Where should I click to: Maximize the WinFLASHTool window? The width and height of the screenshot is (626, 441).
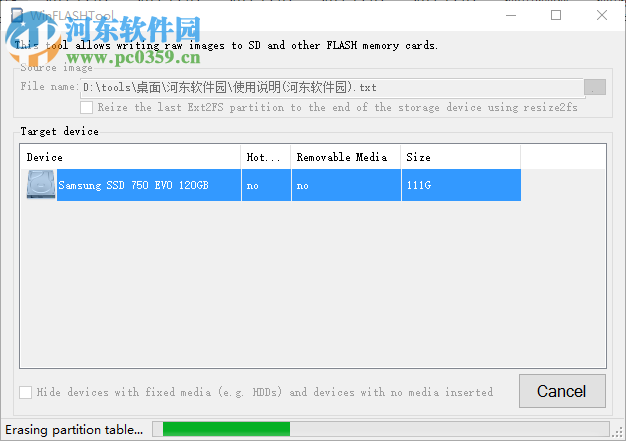[556, 15]
